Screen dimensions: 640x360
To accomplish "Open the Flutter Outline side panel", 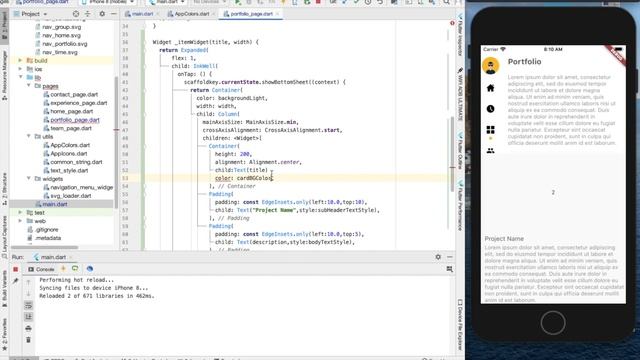I will click(460, 151).
